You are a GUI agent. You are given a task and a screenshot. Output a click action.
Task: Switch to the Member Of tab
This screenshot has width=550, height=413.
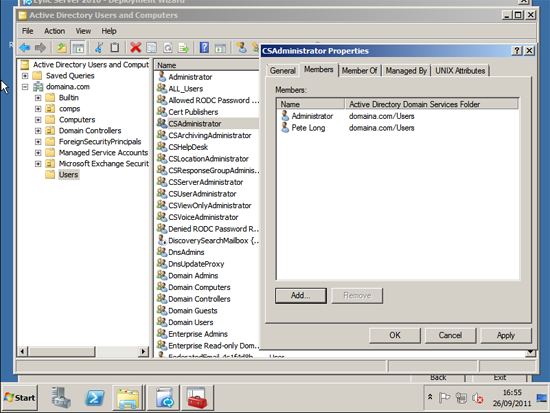point(360,71)
